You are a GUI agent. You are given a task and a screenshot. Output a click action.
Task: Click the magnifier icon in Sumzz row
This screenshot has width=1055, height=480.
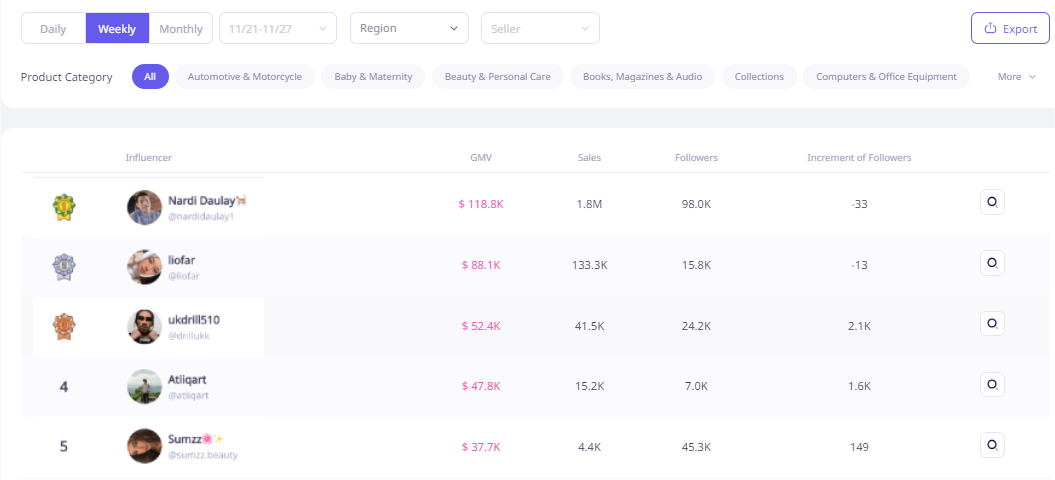tap(992, 444)
